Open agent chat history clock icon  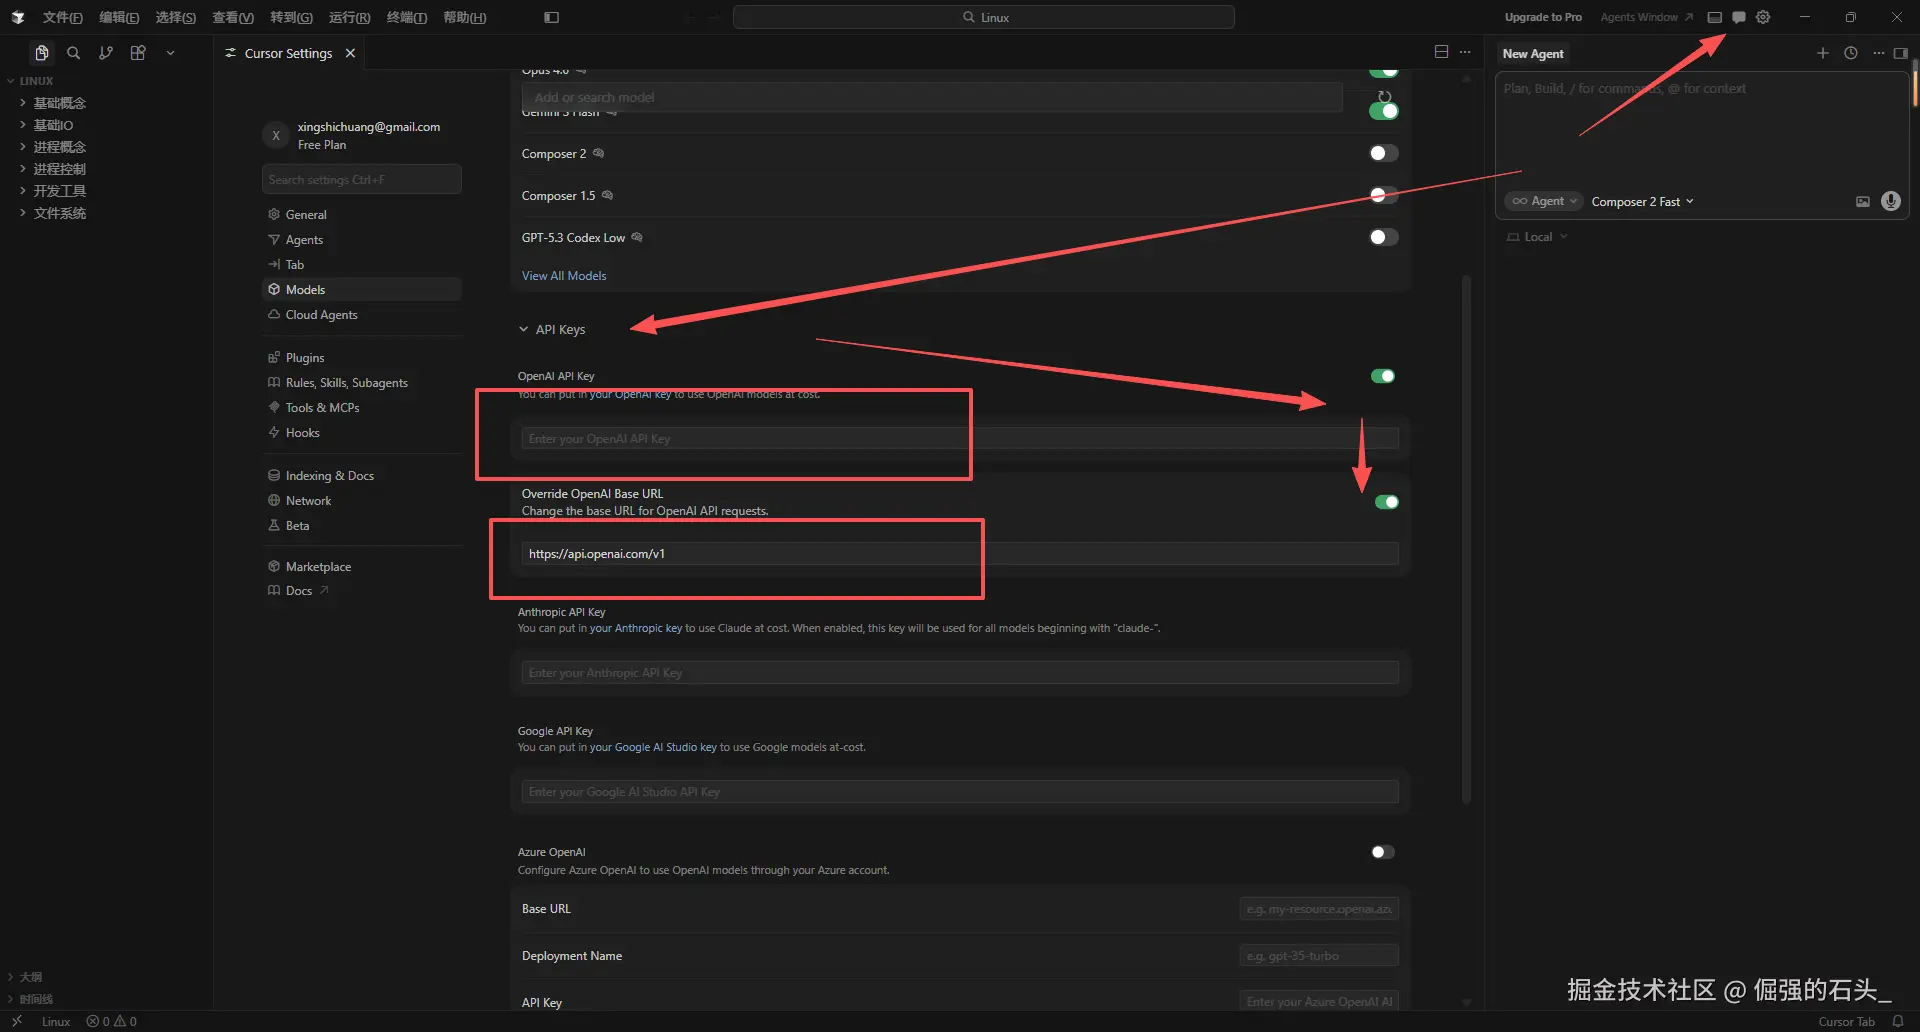coord(1850,53)
